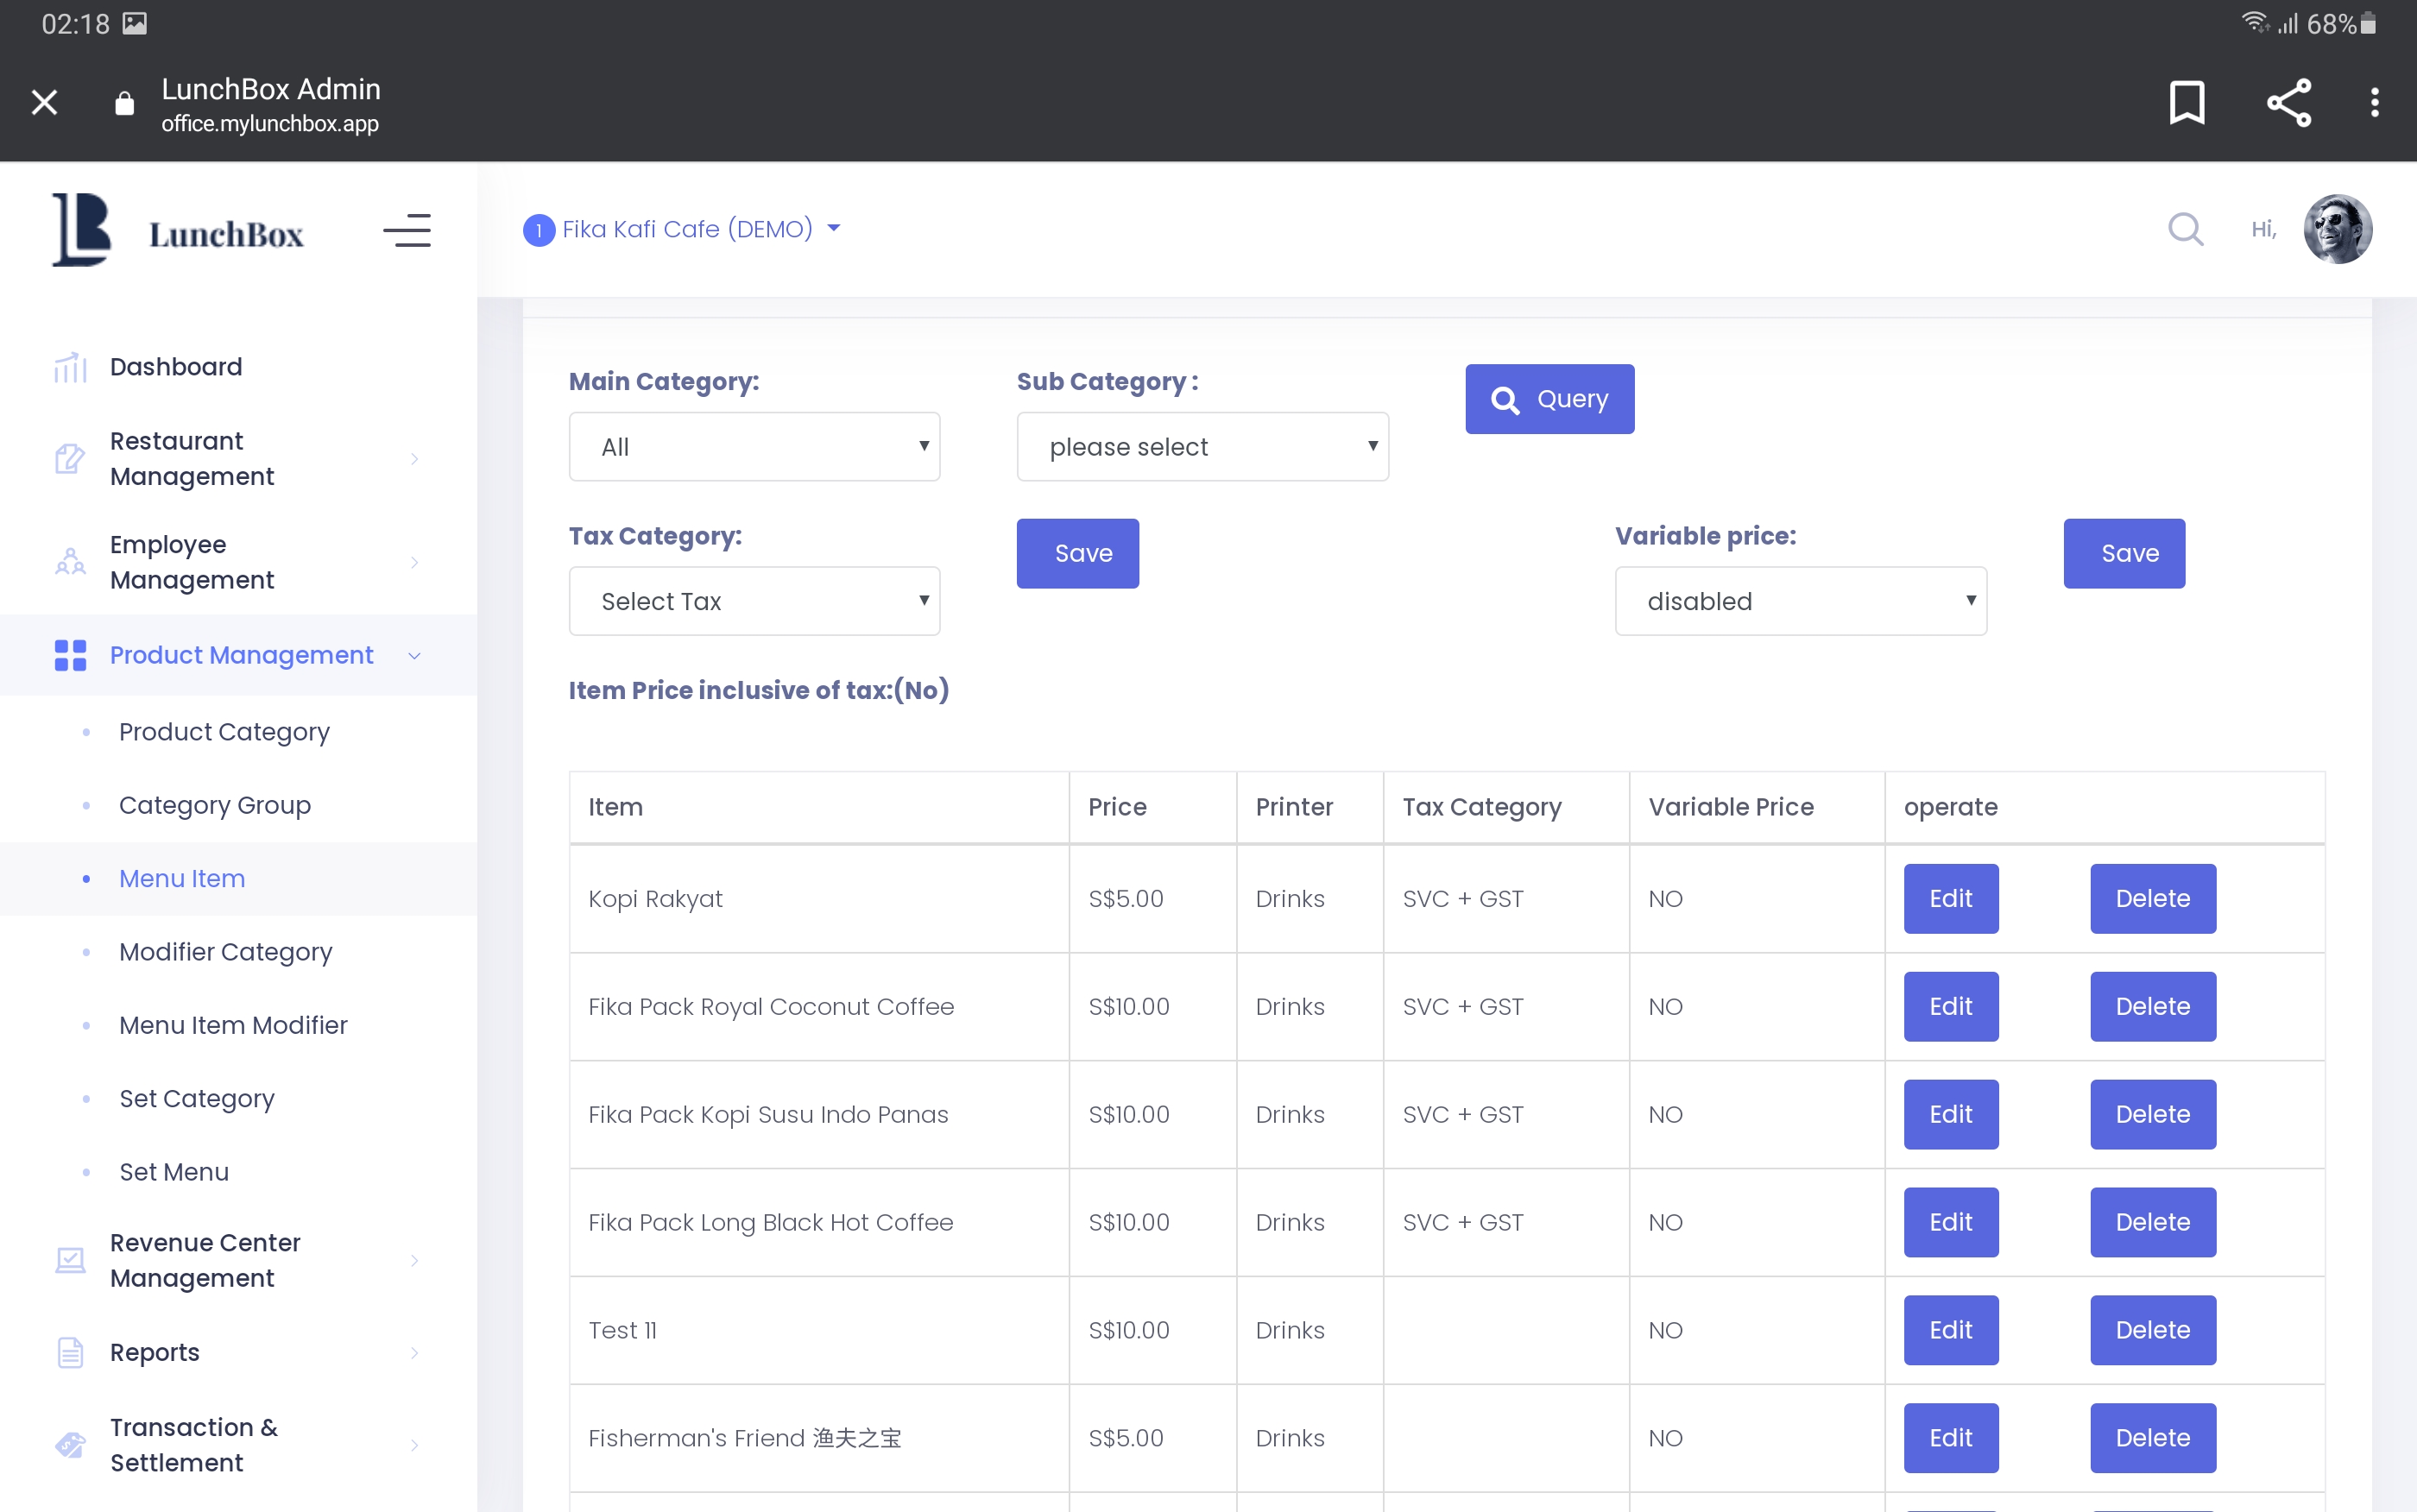Click the hamburger menu collapse icon
2417x1512 pixels.
pos(407,231)
